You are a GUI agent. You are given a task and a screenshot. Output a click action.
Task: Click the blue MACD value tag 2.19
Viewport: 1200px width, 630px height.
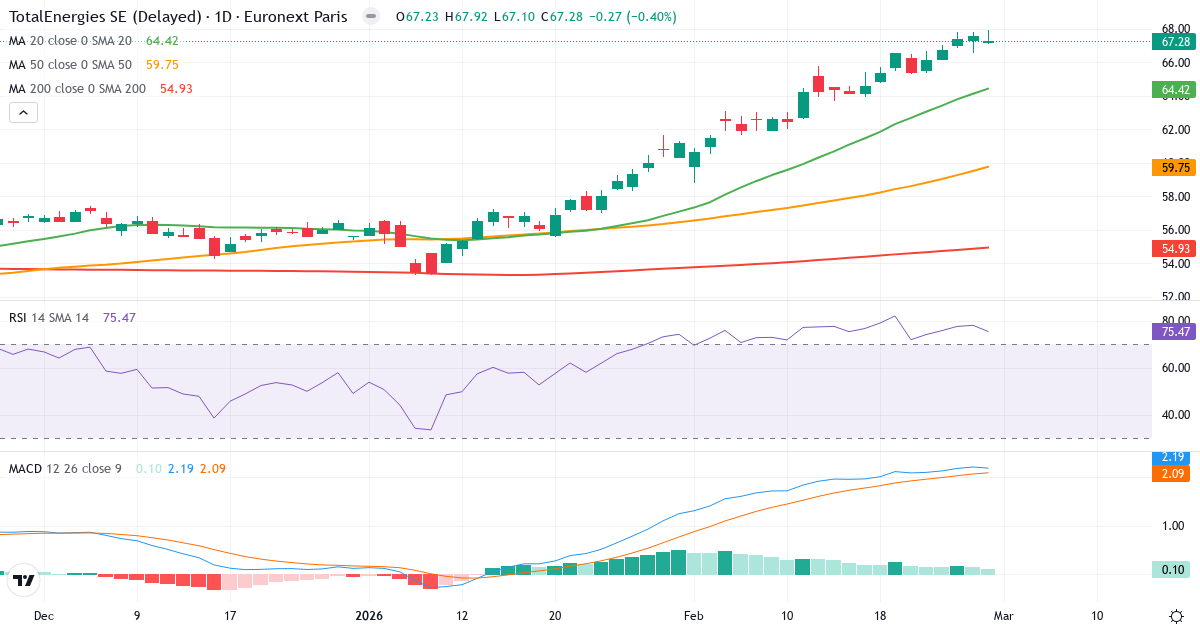pos(1172,460)
